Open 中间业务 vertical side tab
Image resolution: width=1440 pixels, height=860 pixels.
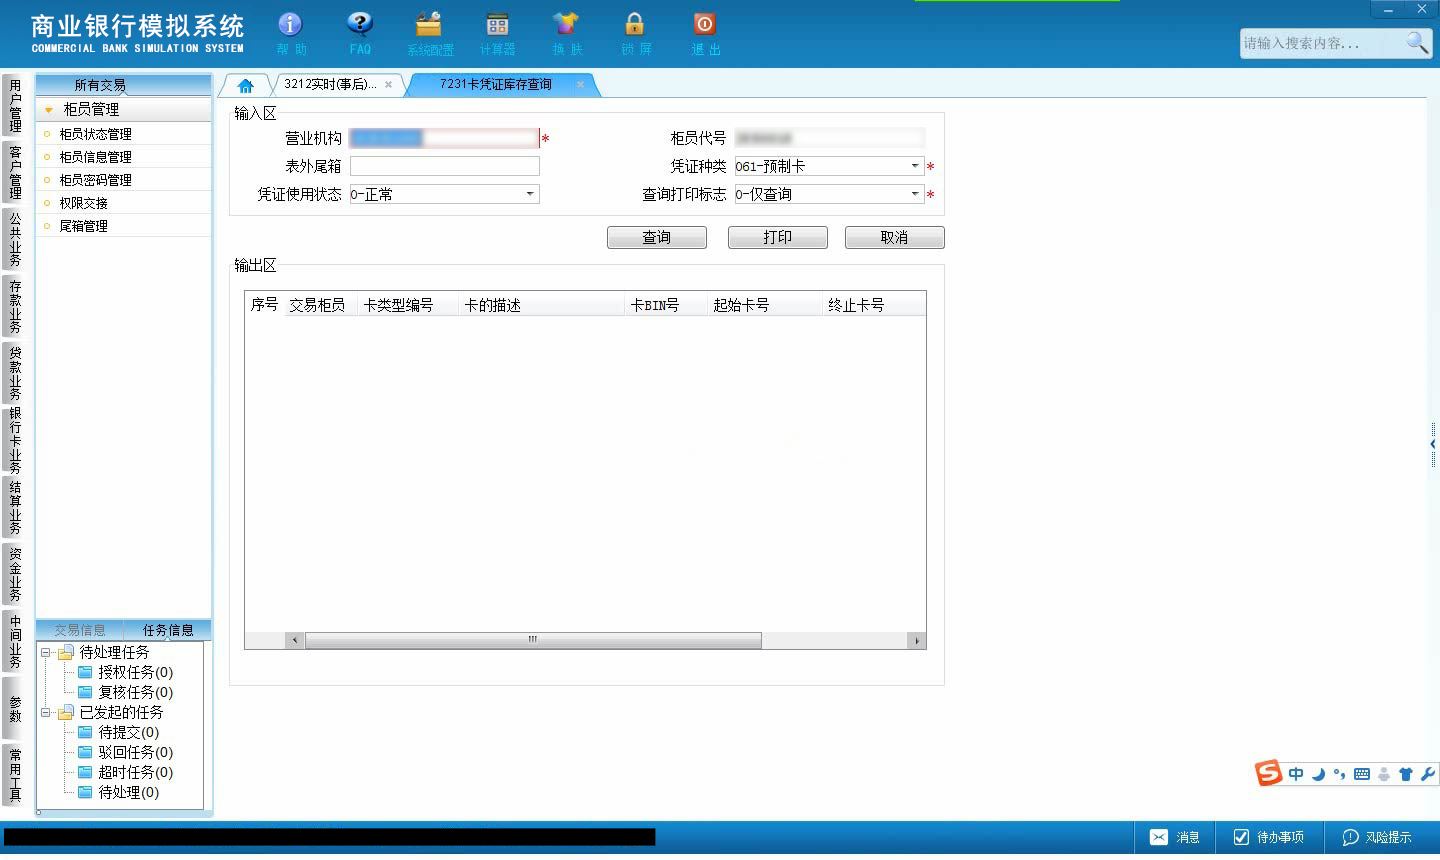[14, 642]
